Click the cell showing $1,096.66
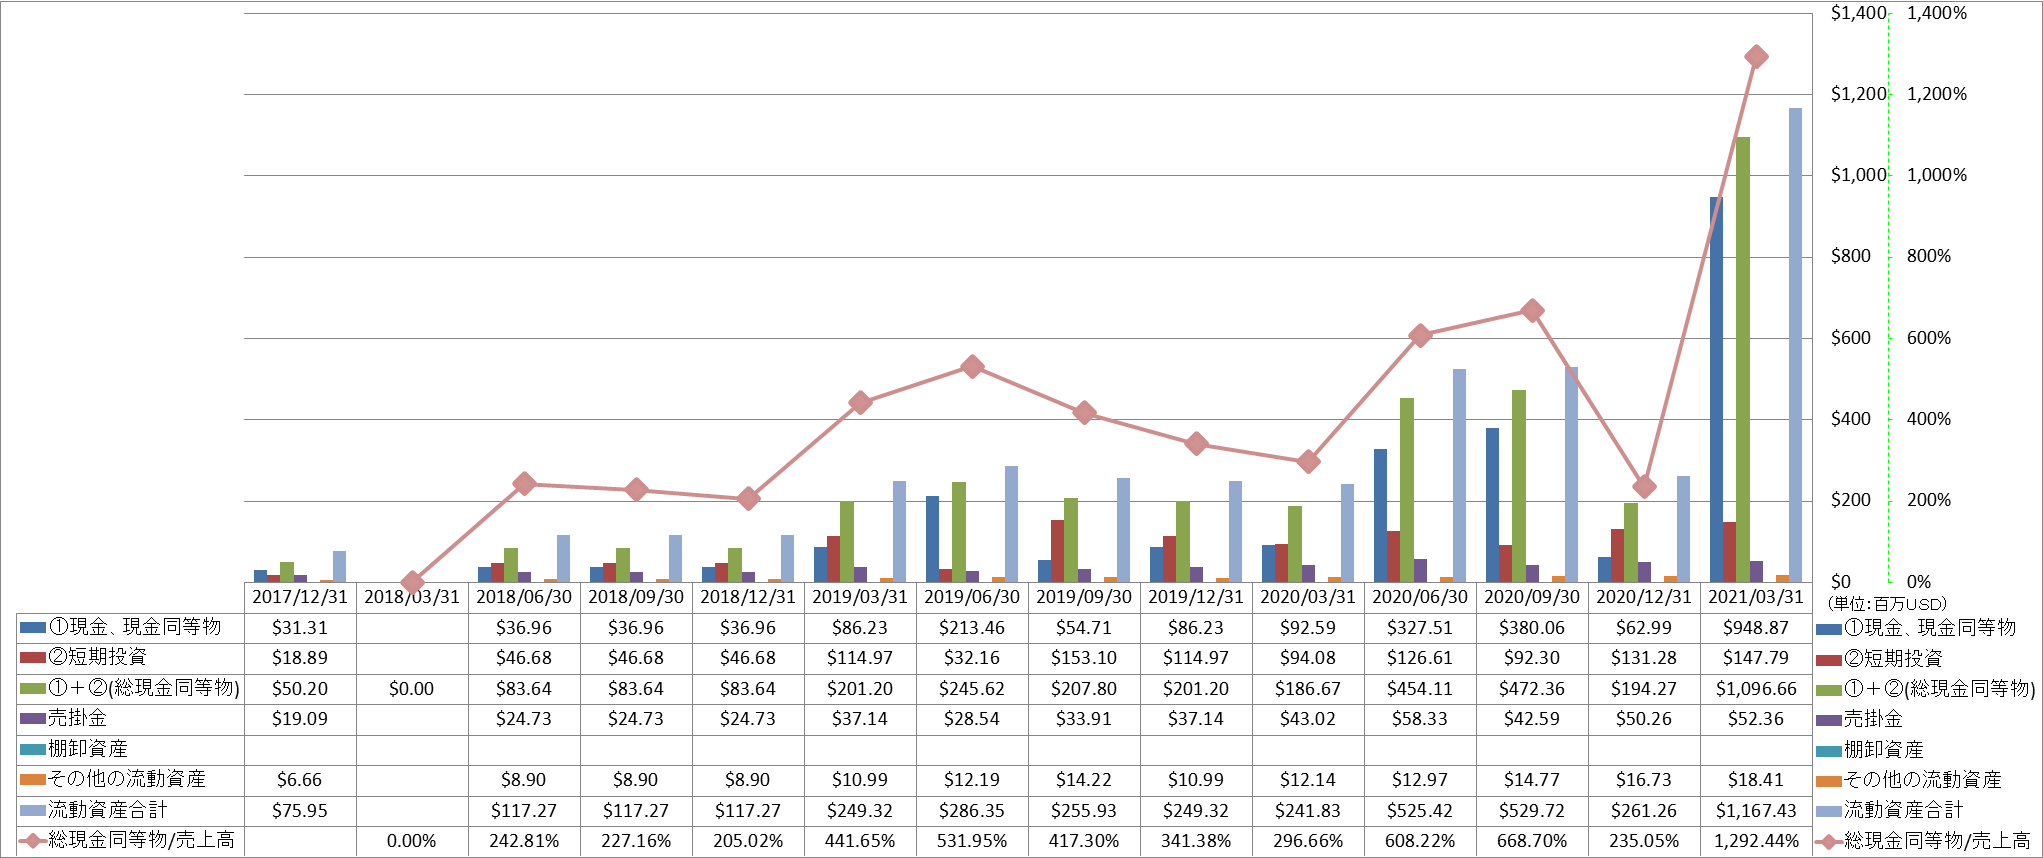2043x858 pixels. (x=1756, y=689)
